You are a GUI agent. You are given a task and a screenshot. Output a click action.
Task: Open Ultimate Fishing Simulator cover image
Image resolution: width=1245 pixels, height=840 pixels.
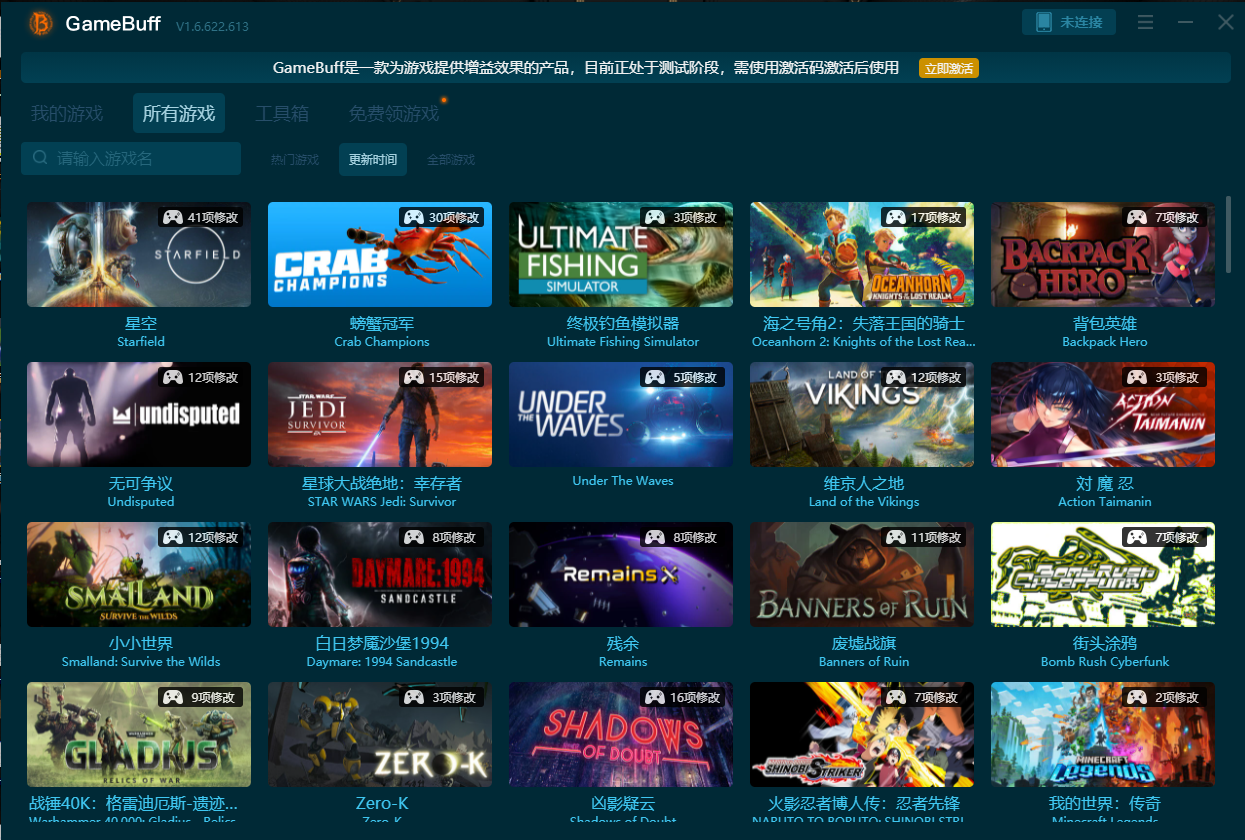[x=621, y=255]
